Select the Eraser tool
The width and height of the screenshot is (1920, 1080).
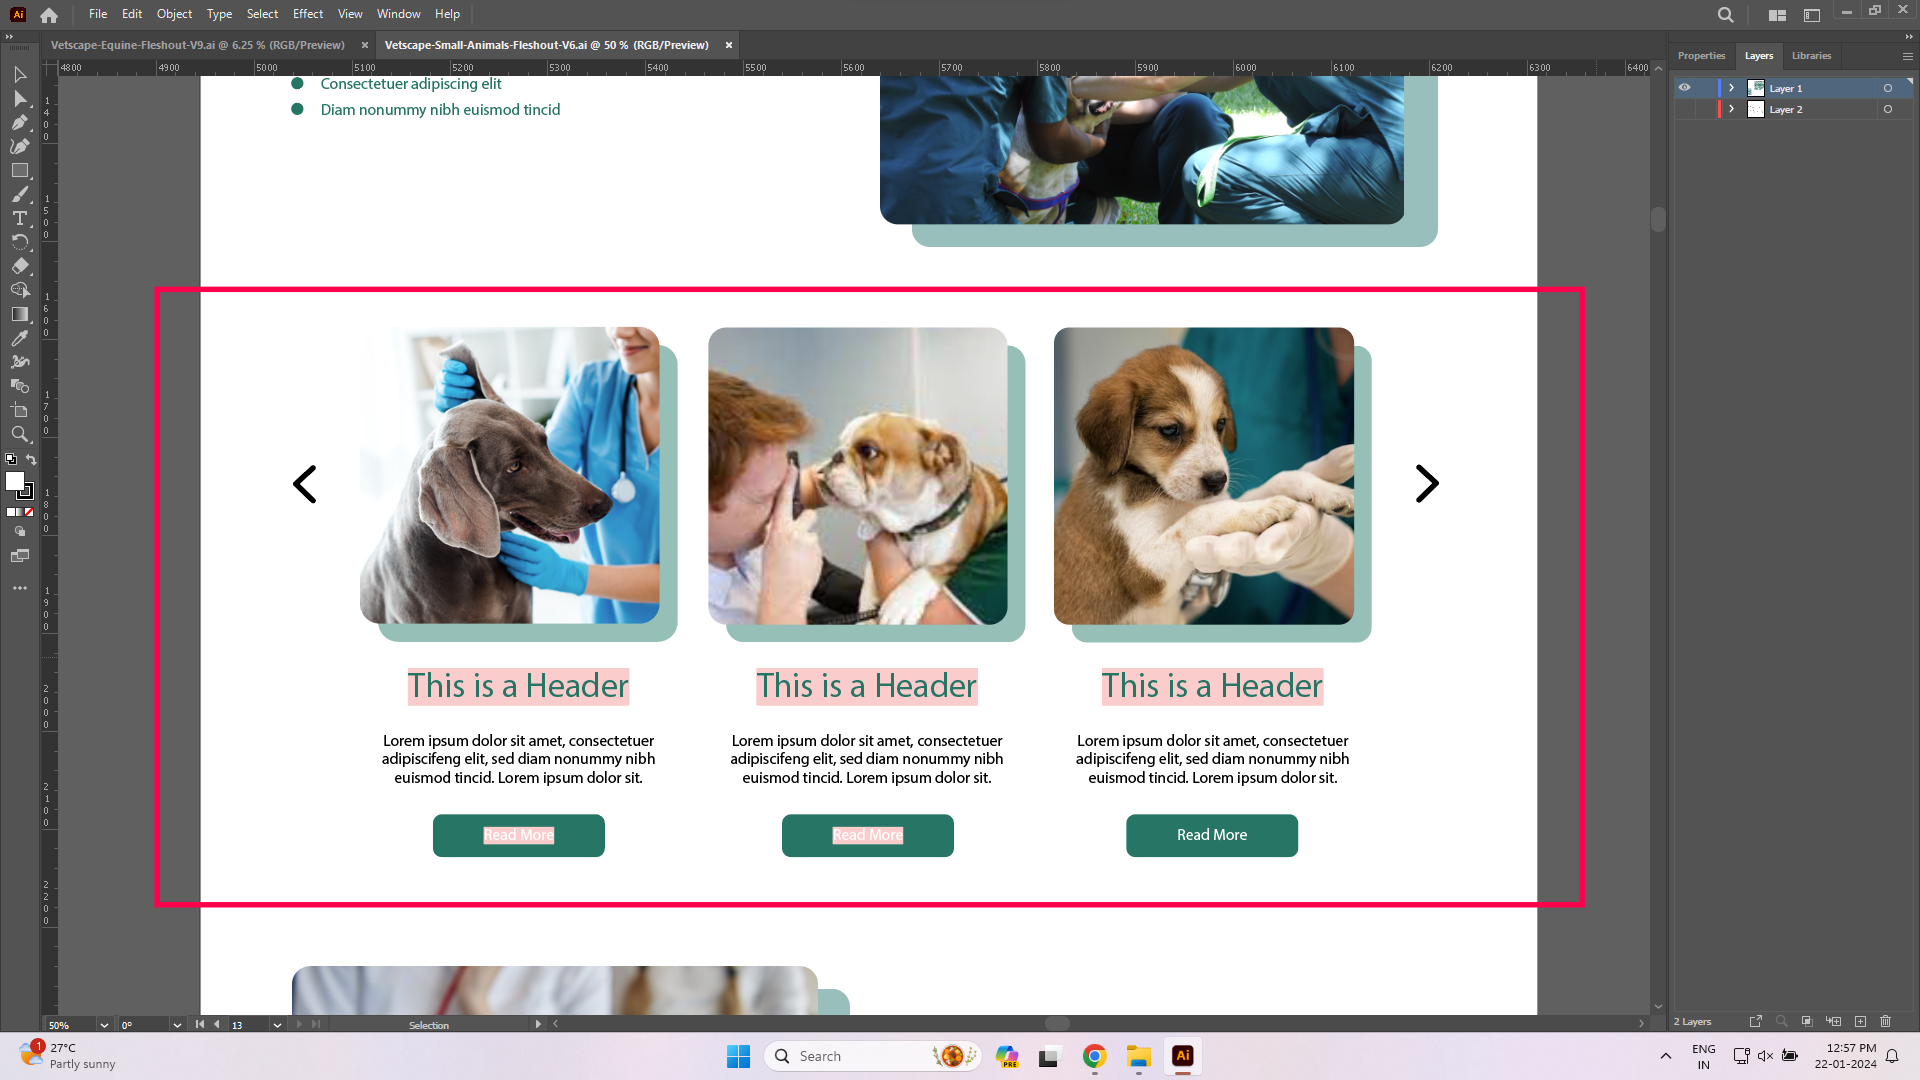click(x=19, y=266)
